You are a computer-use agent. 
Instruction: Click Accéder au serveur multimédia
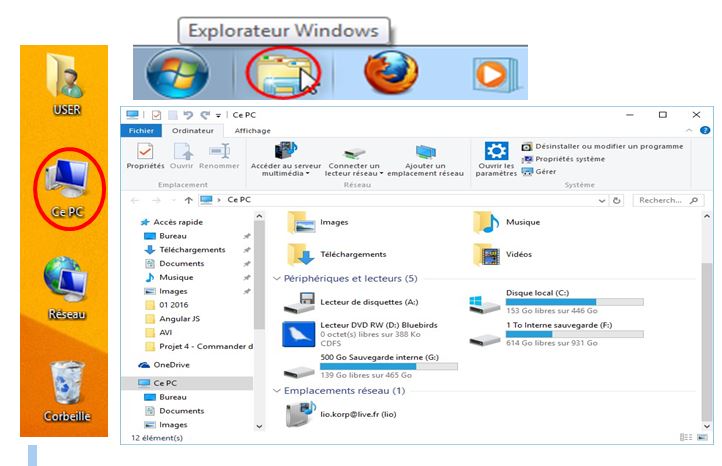tap(285, 159)
